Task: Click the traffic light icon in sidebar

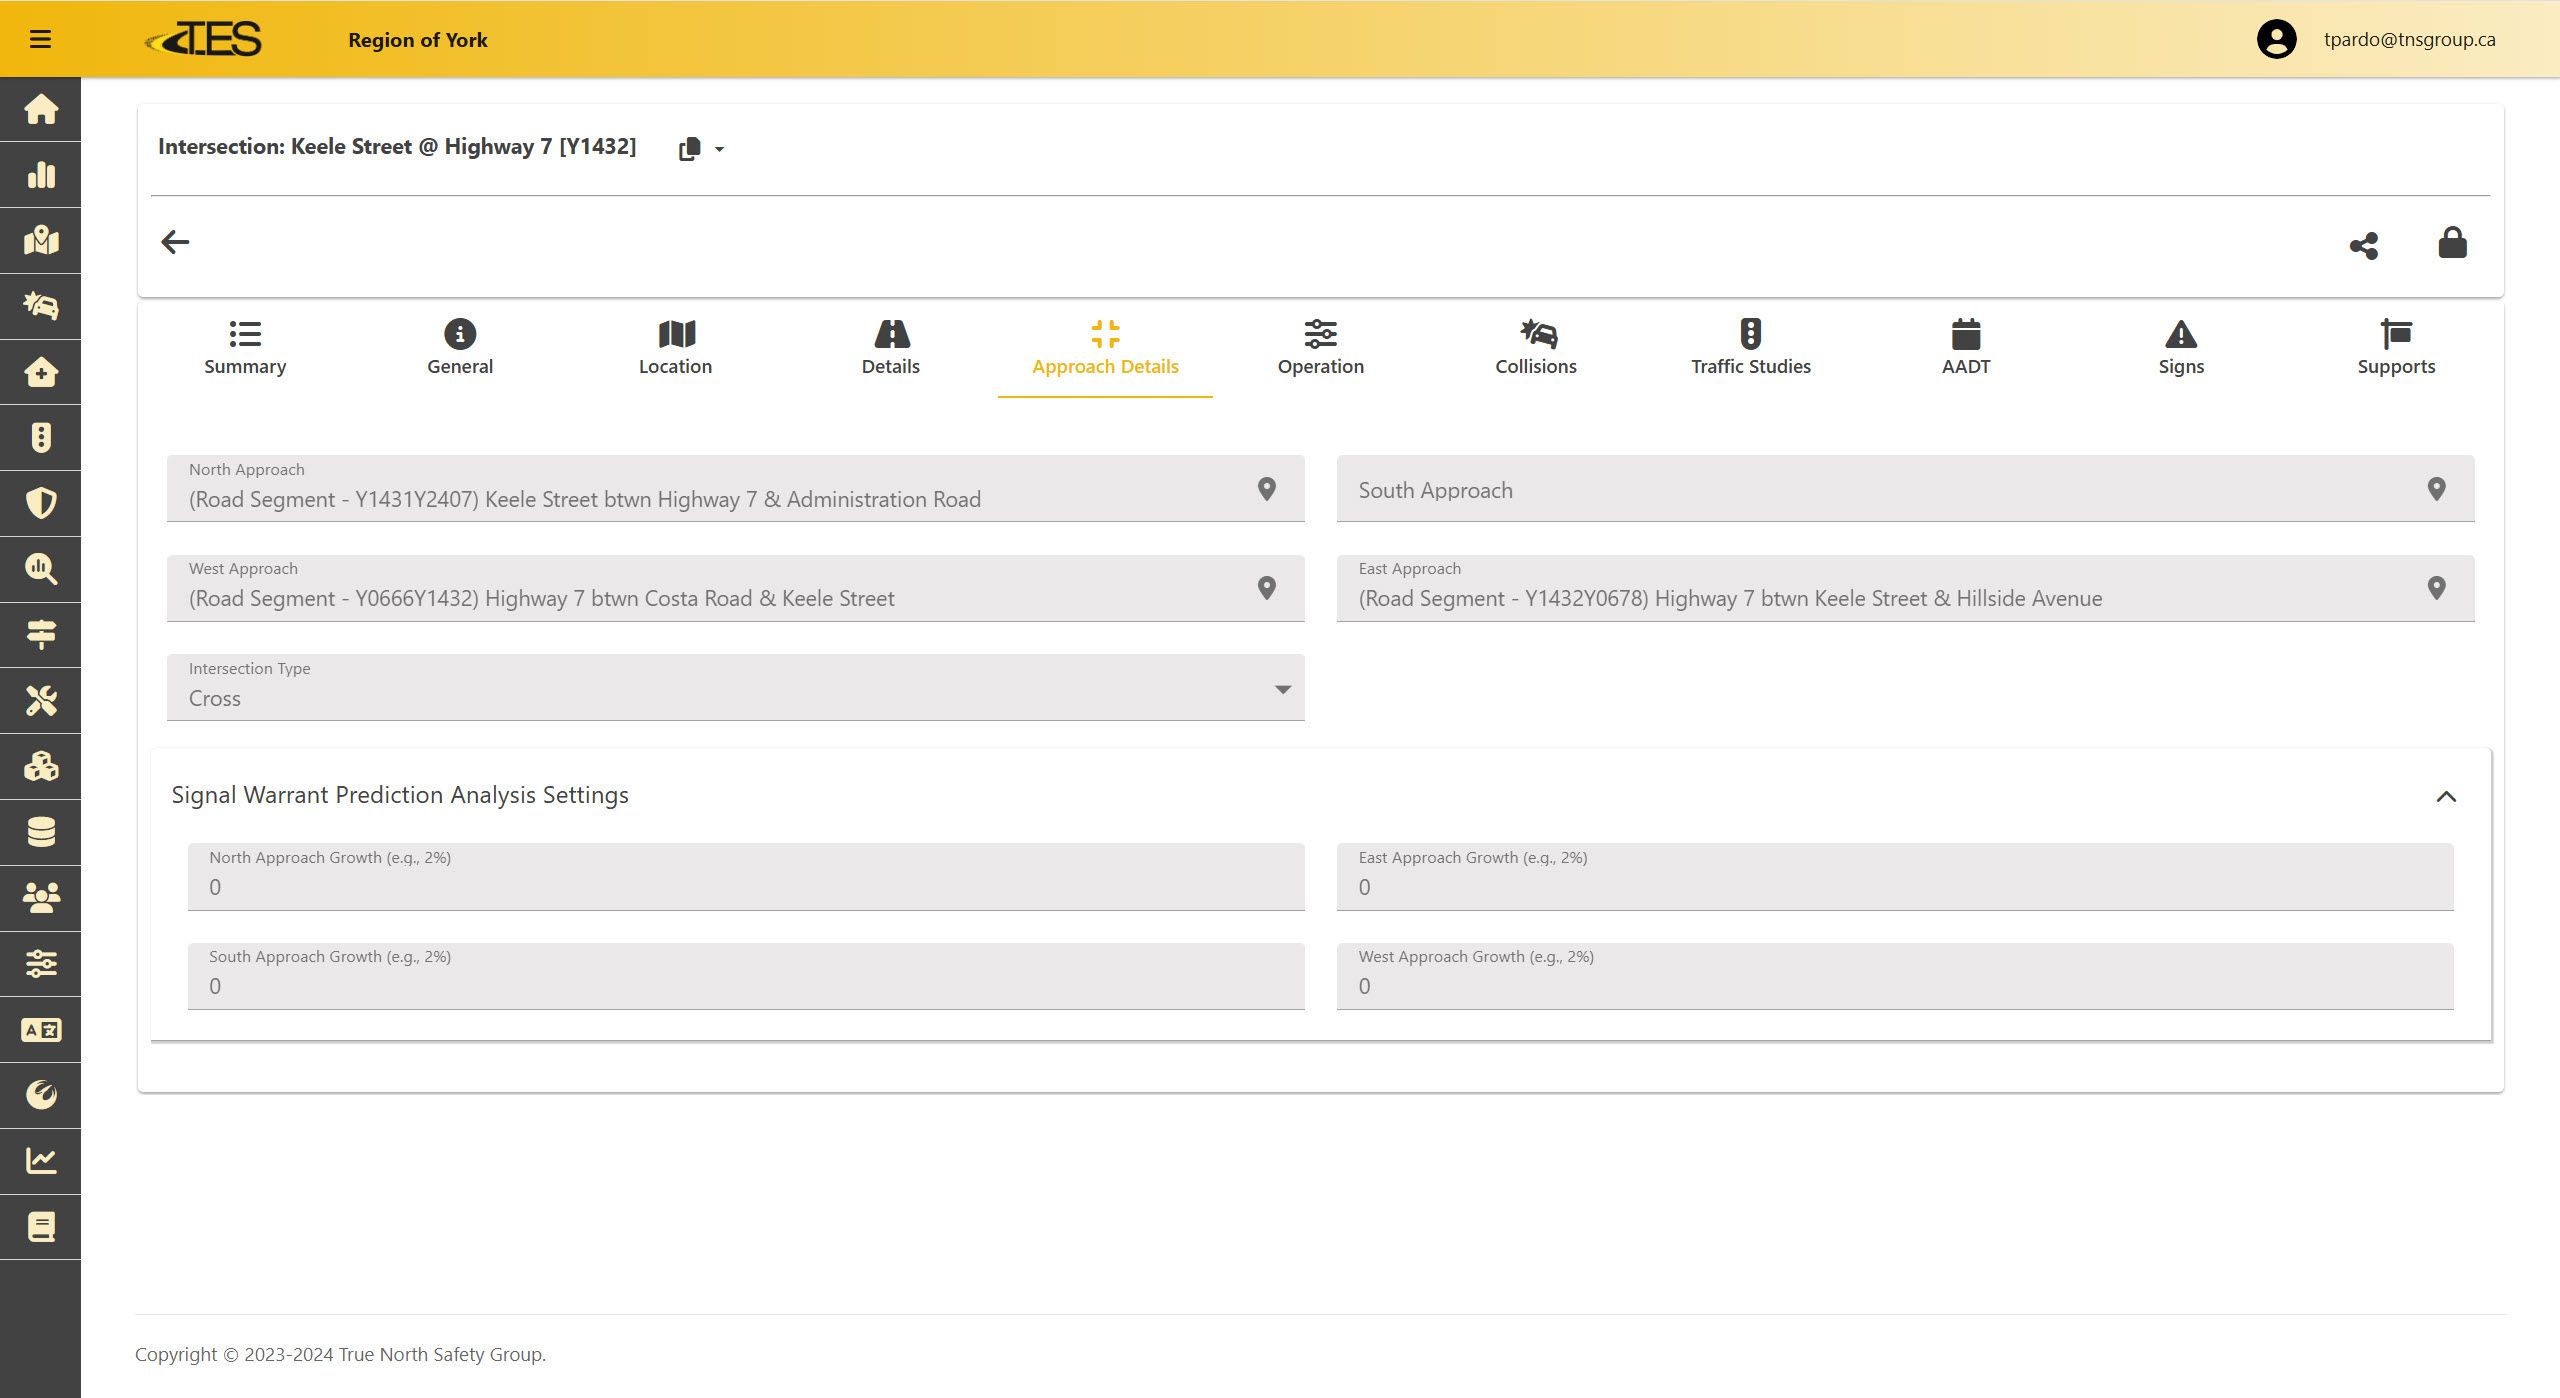Action: pyautogui.click(x=41, y=437)
